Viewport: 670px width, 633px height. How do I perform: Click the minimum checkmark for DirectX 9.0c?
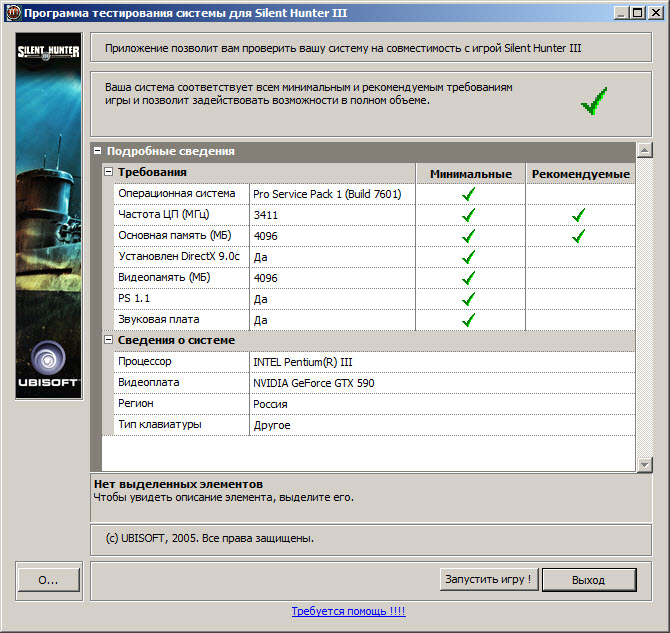469,257
